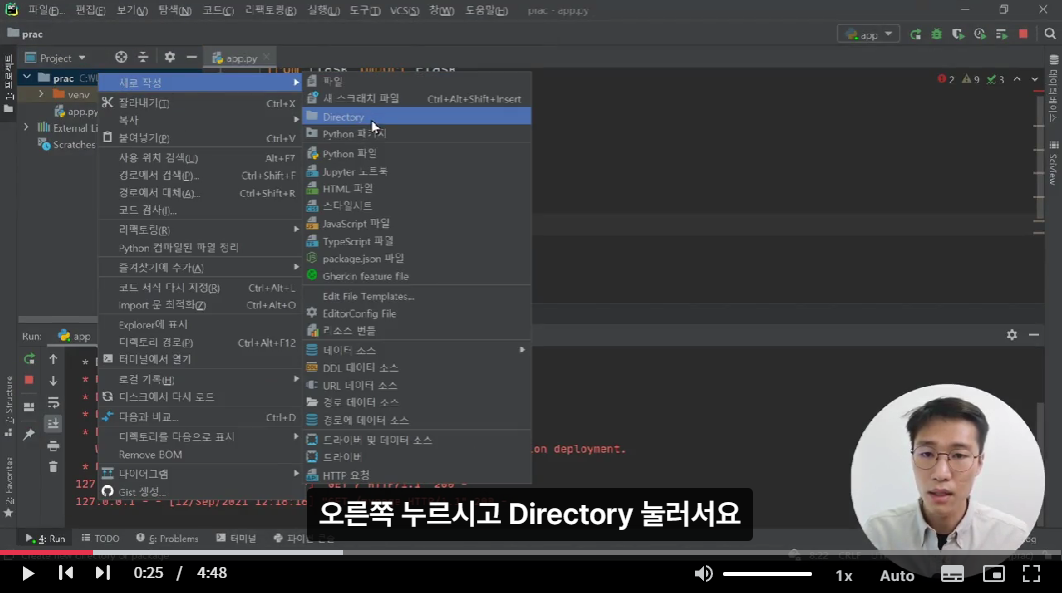Viewport: 1062px width, 593px height.
Task: Mute the video with the speaker icon
Action: click(x=704, y=574)
